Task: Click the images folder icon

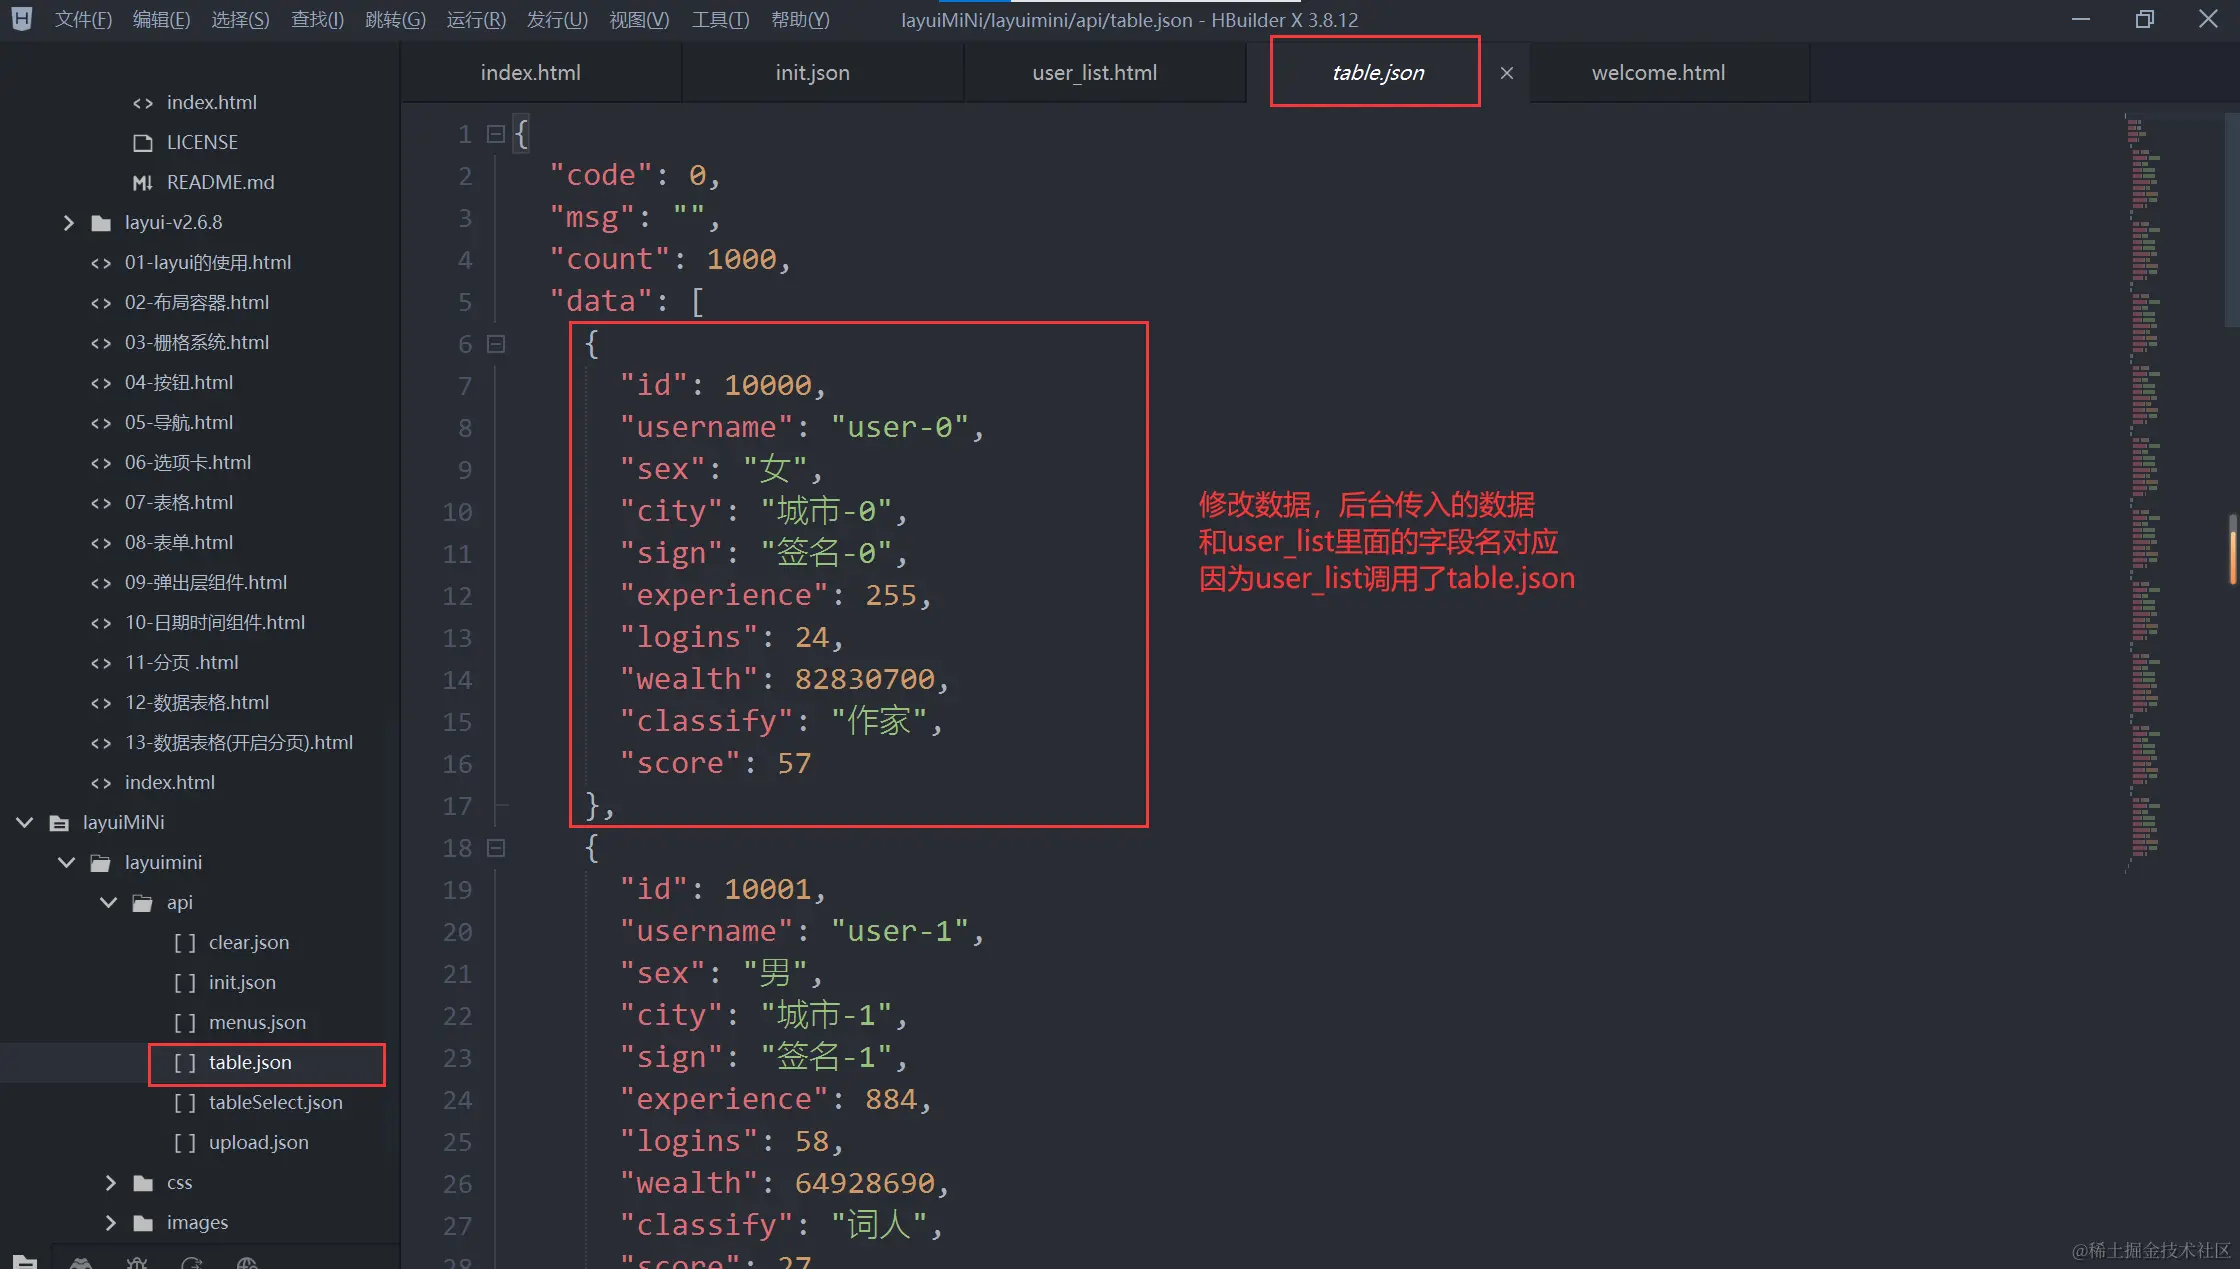Action: pos(143,1223)
